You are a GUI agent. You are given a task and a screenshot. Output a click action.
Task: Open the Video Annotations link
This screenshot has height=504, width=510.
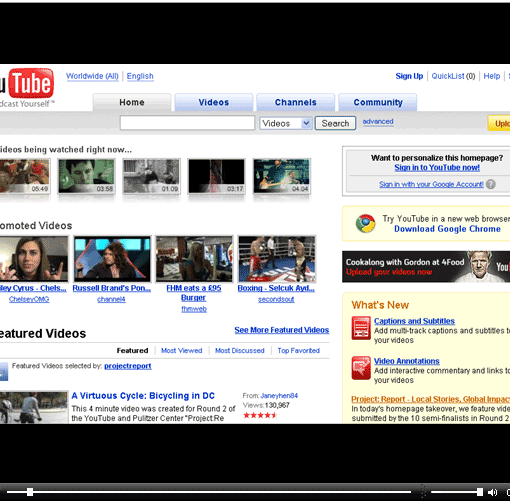tap(406, 361)
